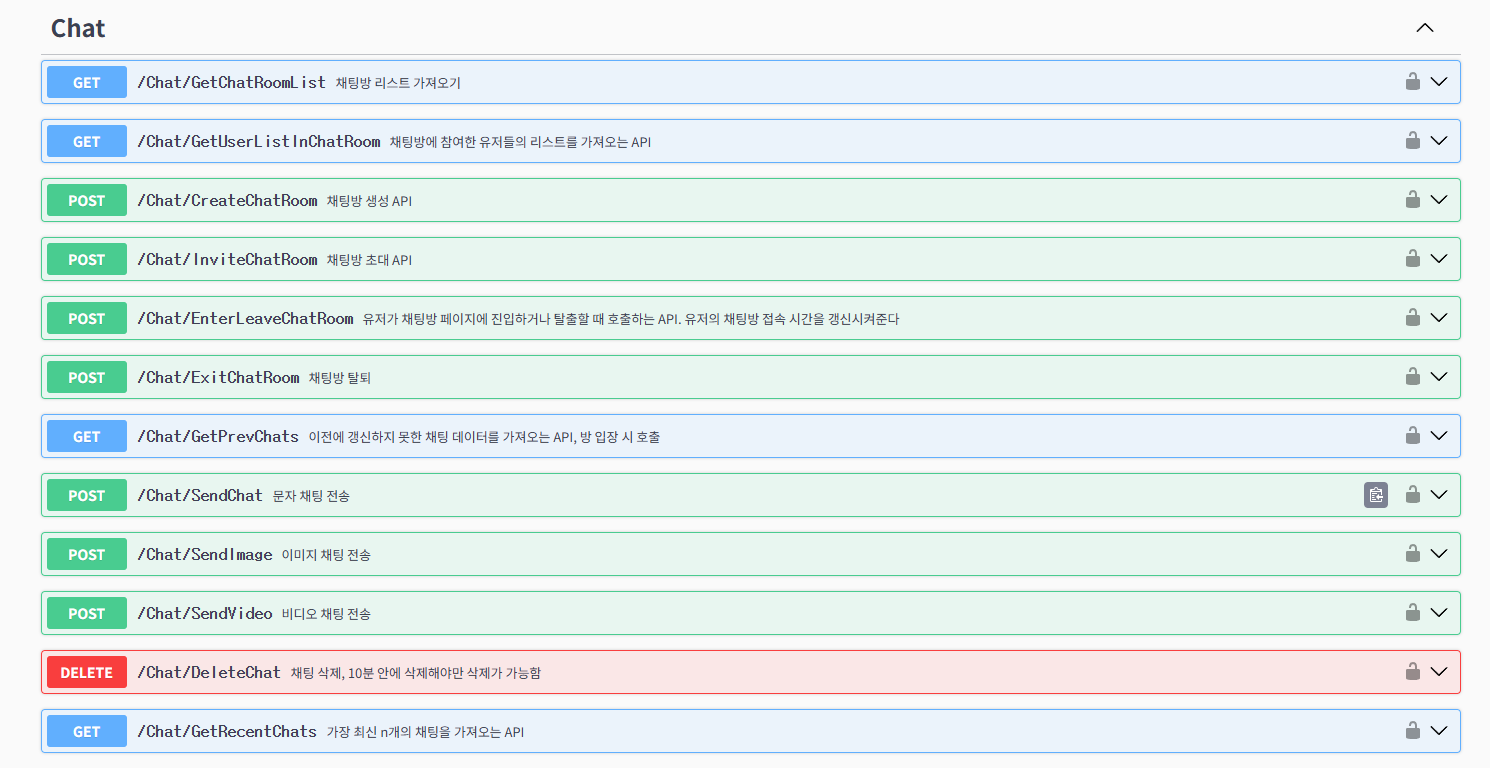
Task: Open the /Chat/CreateChatRoom path link
Action: 227,200
